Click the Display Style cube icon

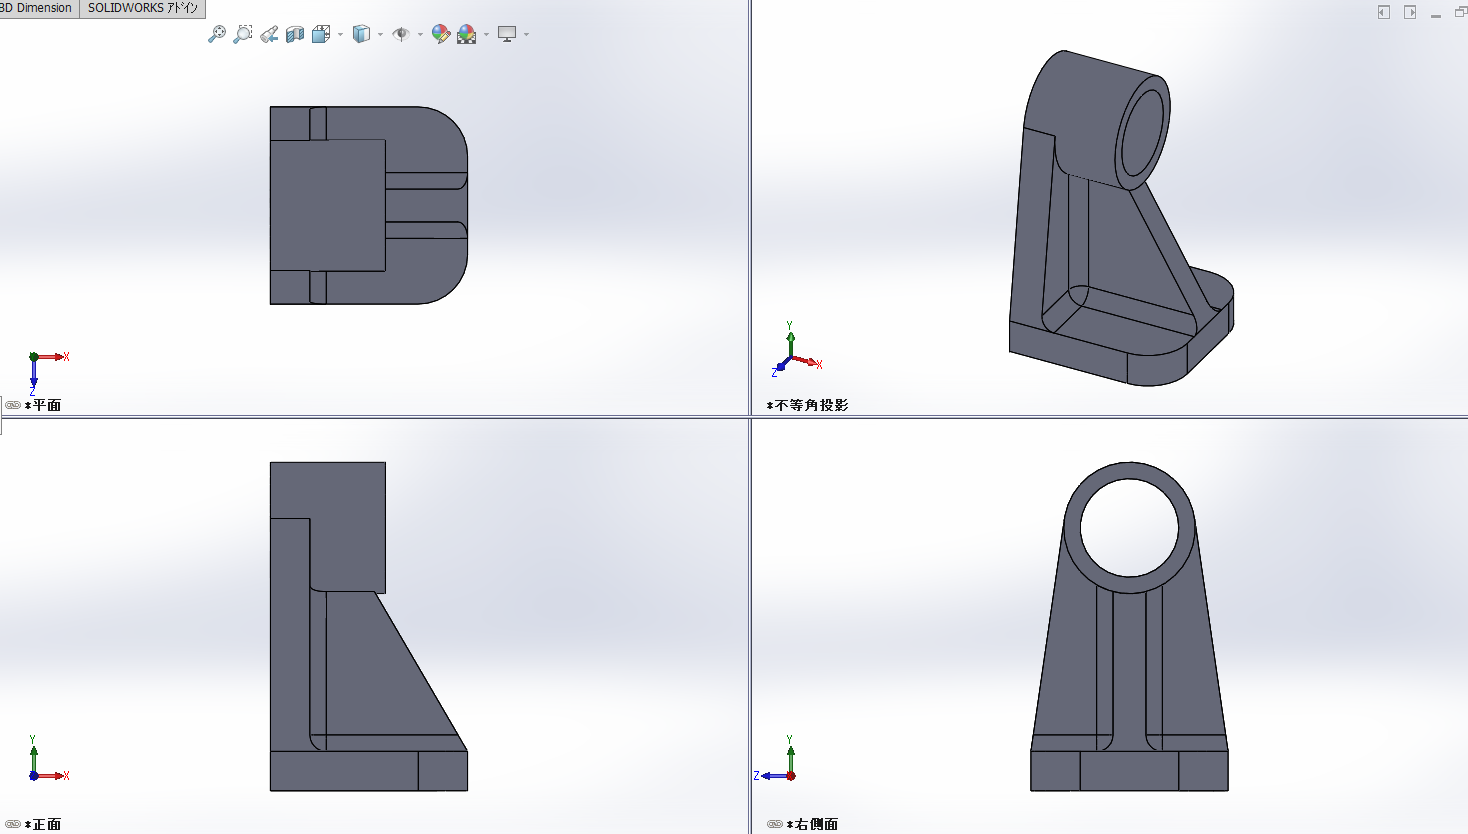pos(361,34)
